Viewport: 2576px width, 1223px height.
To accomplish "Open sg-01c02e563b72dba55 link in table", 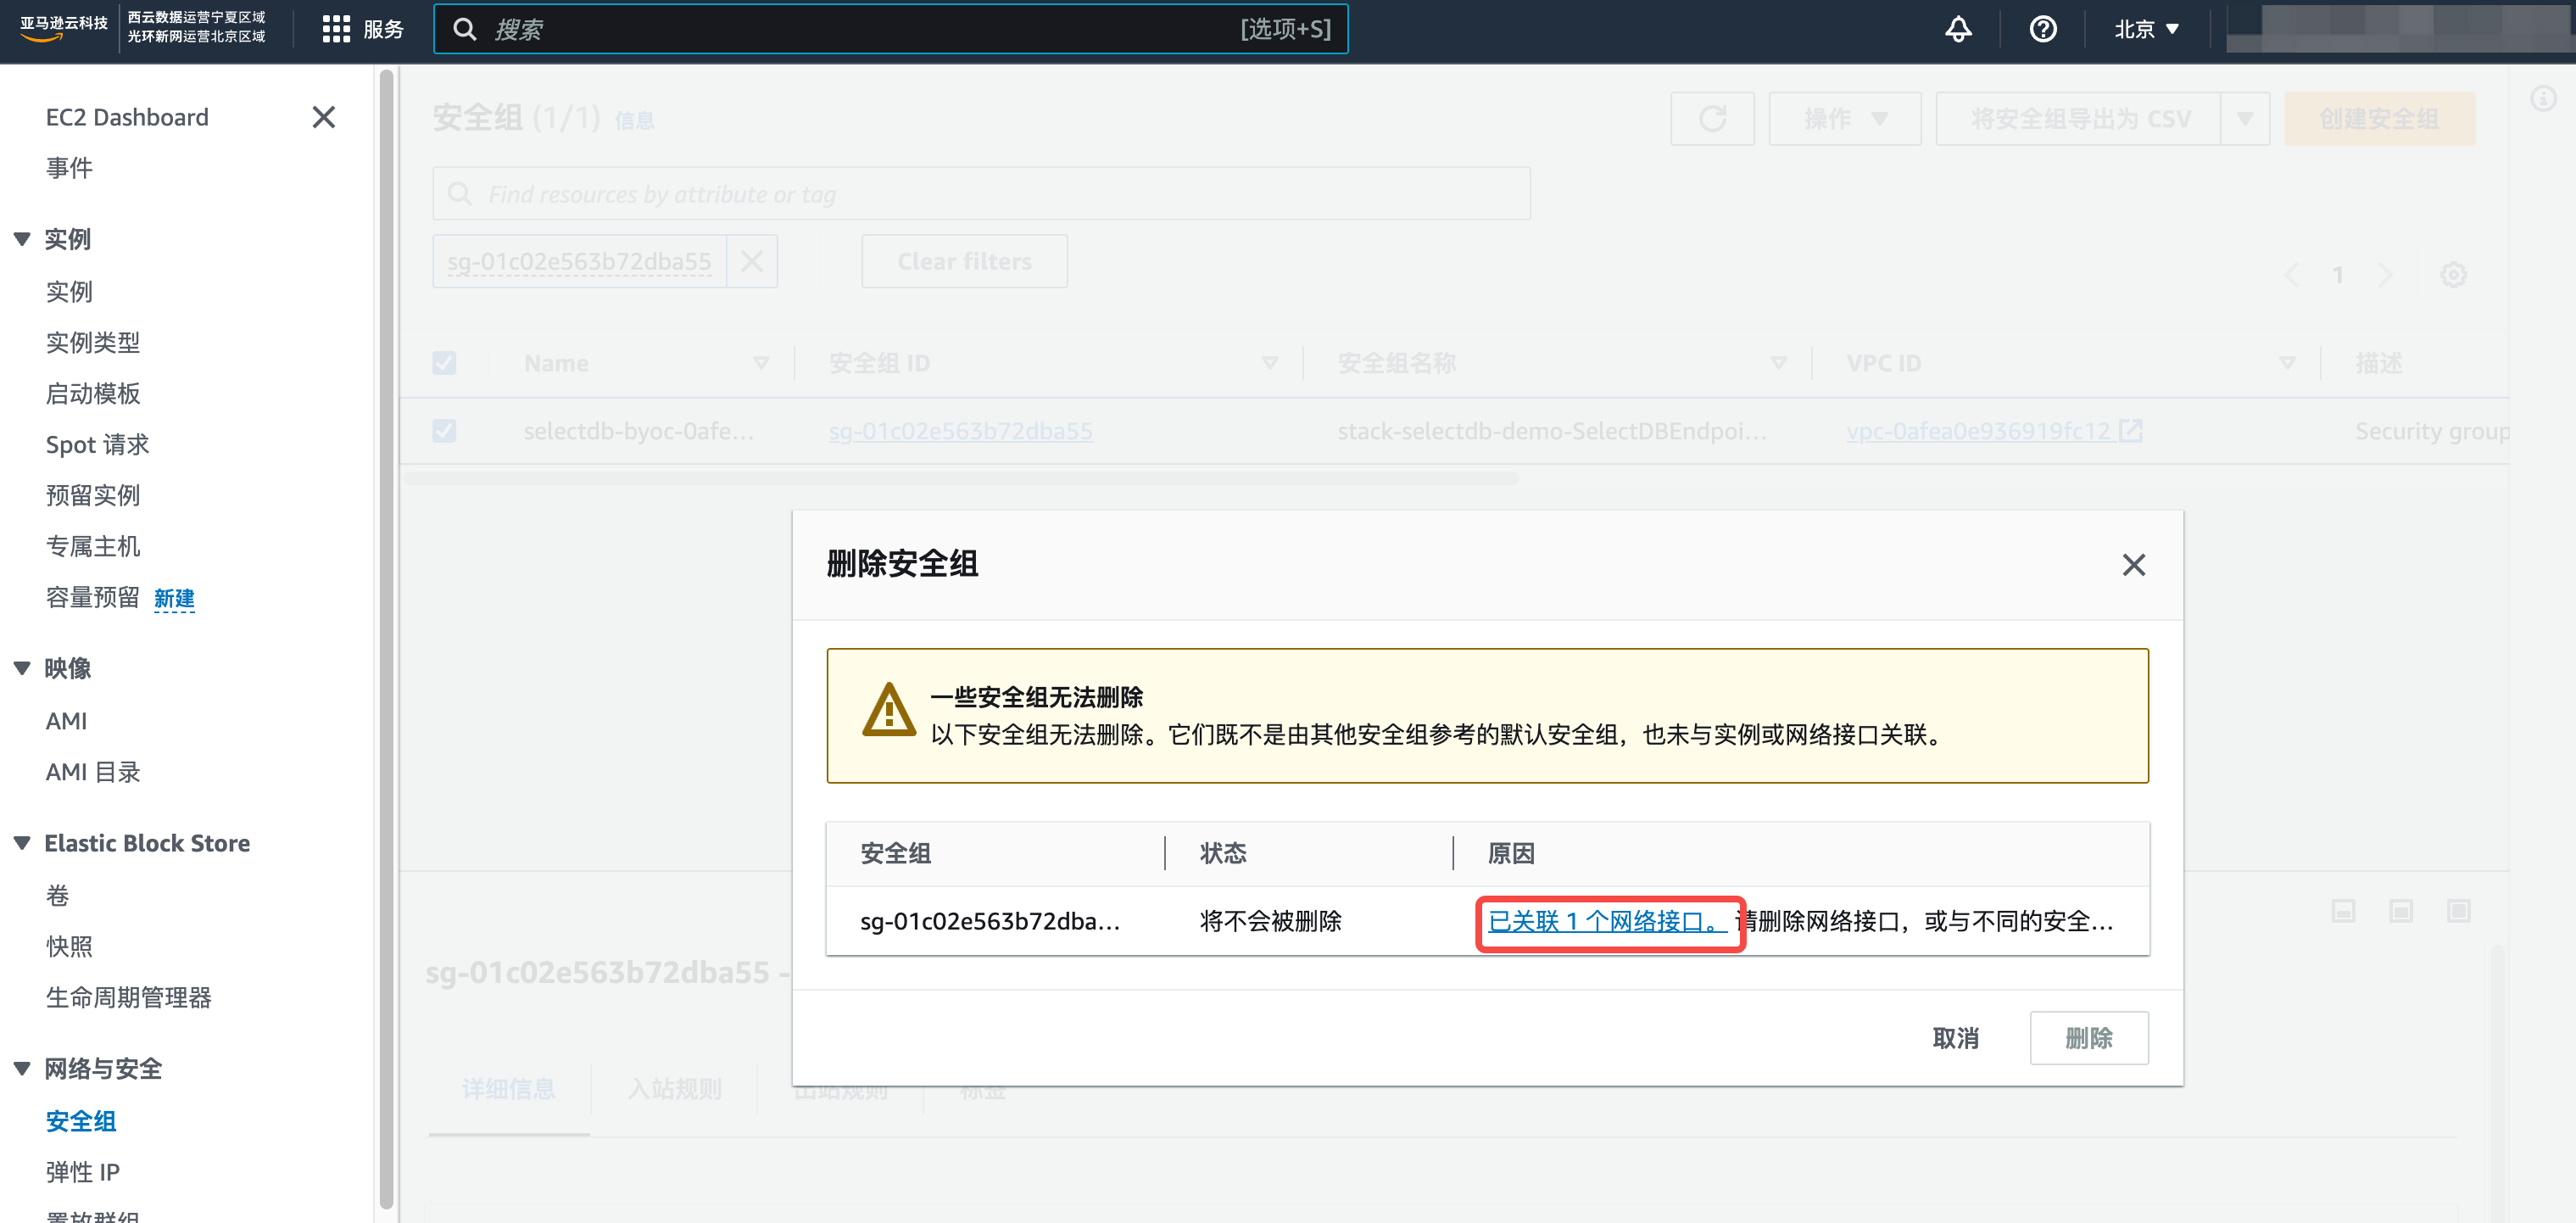I will pos(960,431).
